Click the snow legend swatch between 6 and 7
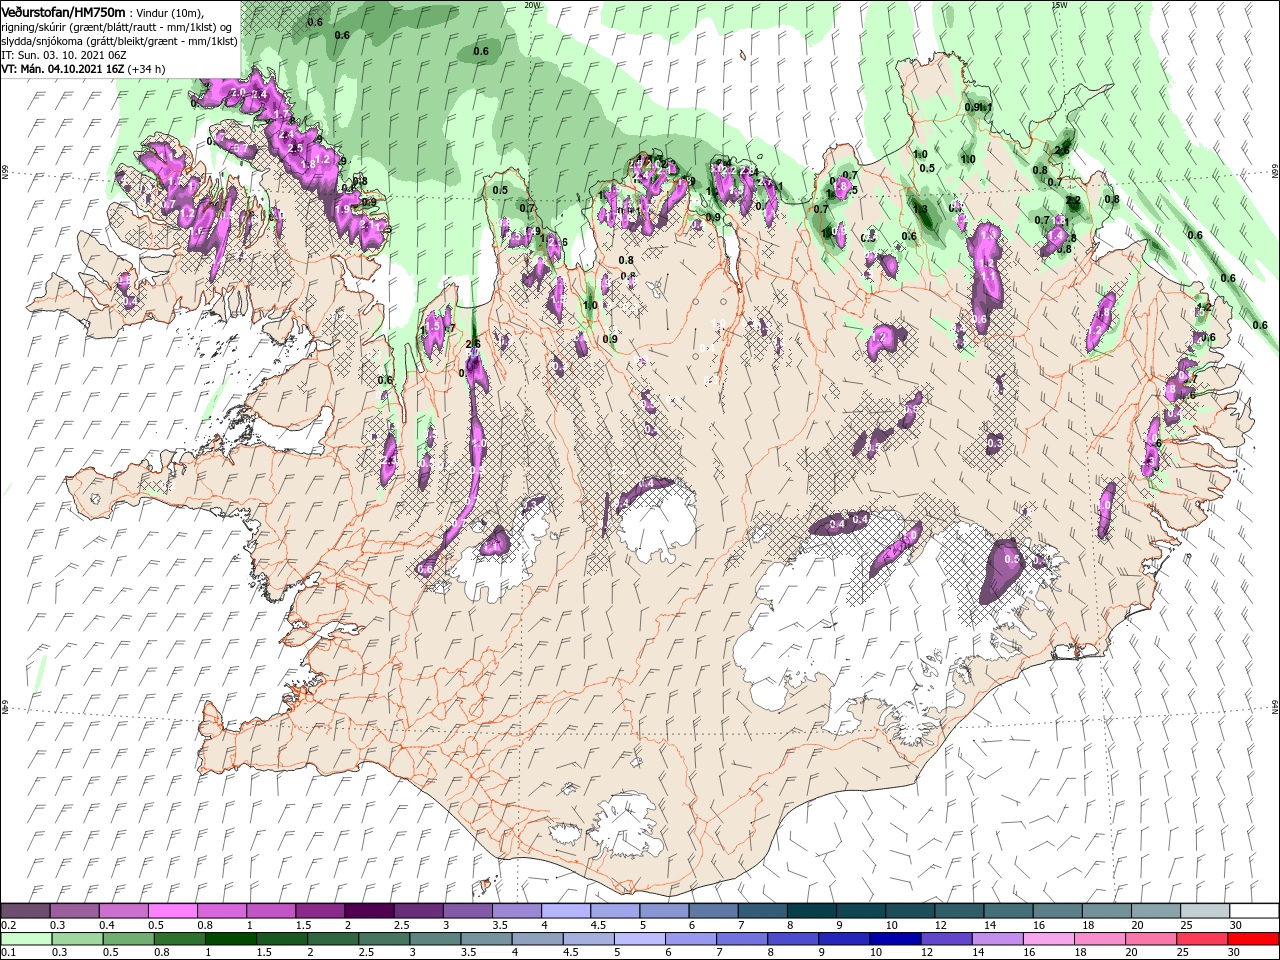Viewport: 1280px width, 960px height. [711, 910]
